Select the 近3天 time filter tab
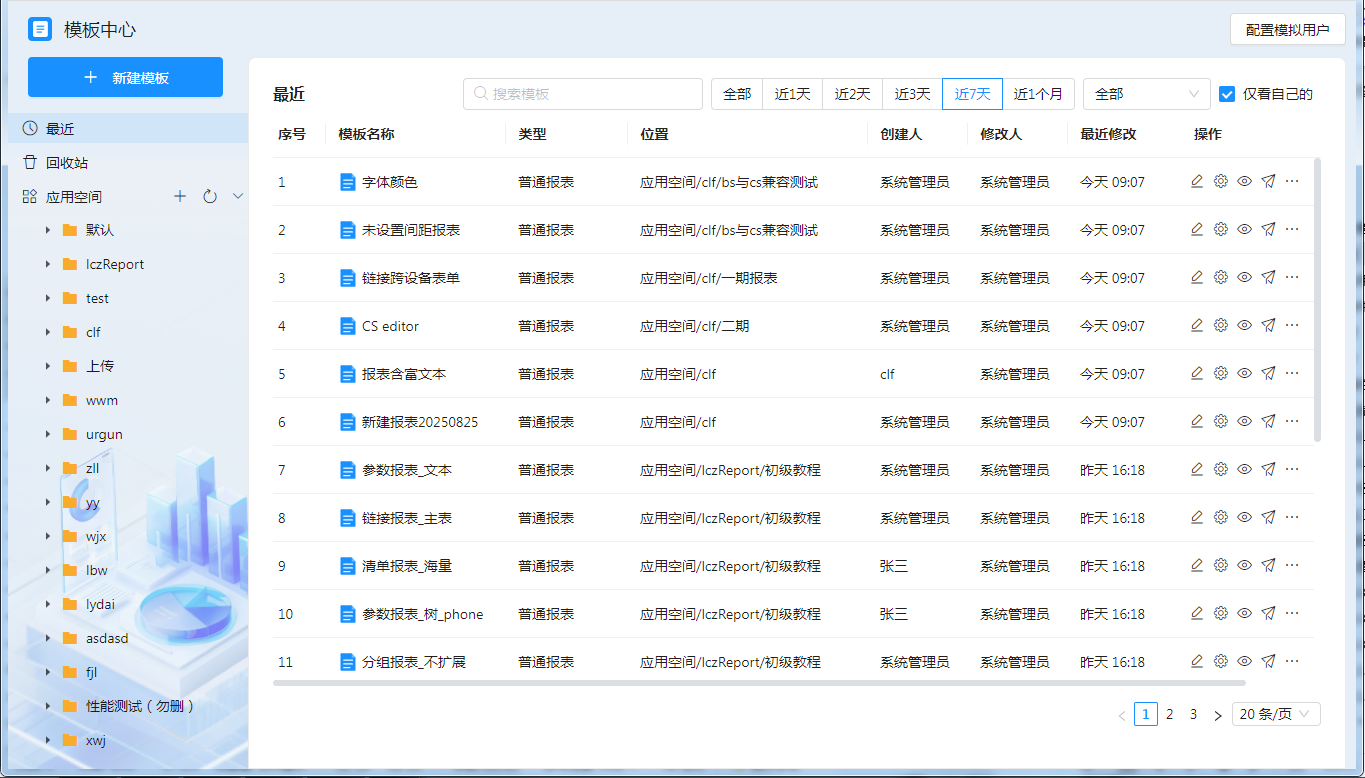The image size is (1365, 778). 912,94
